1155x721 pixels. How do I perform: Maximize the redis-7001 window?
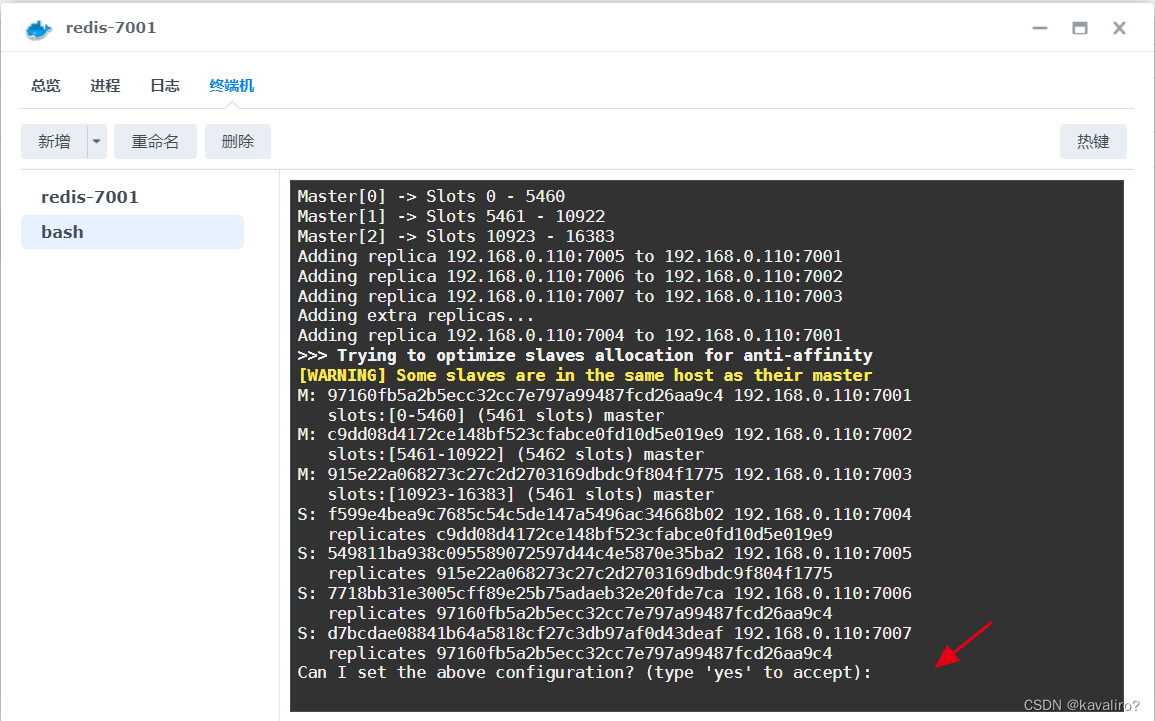tap(1080, 28)
